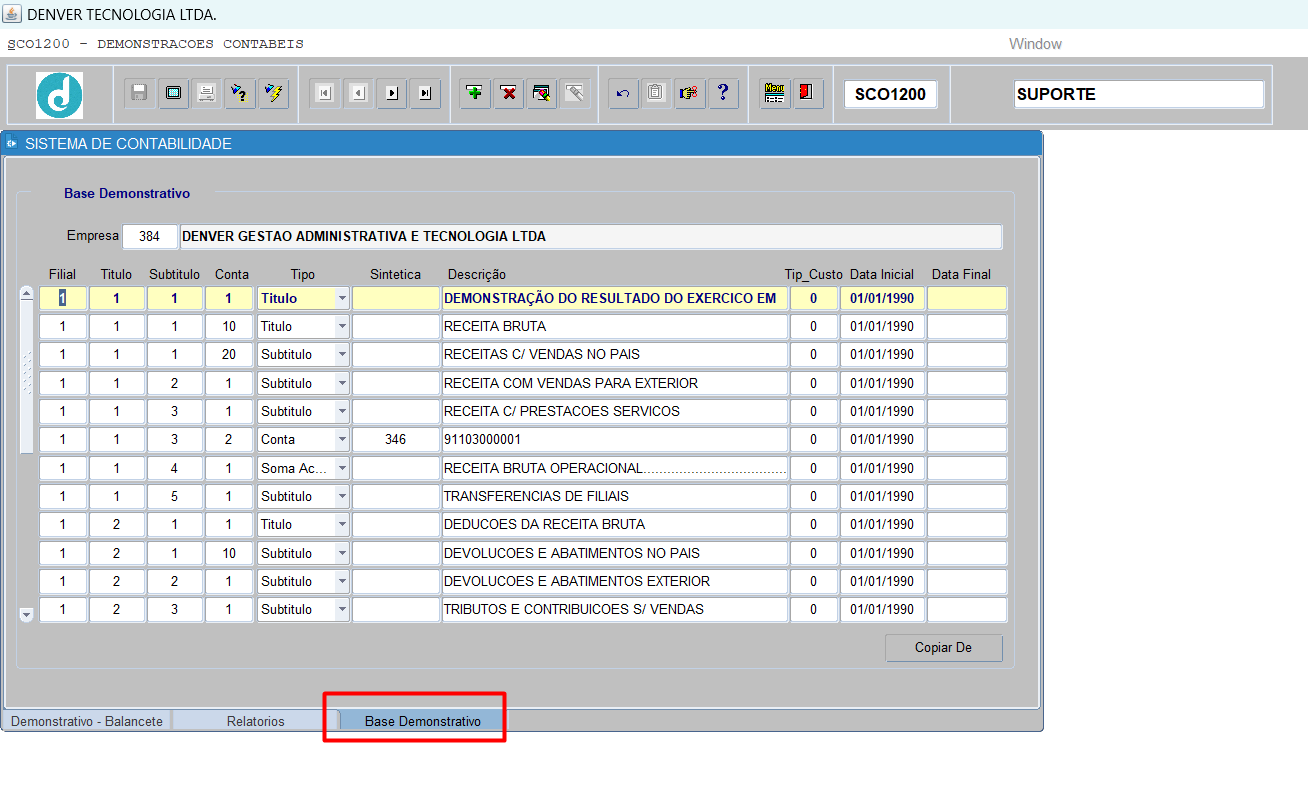
Task: Exit using the red door icon
Action: point(807,93)
